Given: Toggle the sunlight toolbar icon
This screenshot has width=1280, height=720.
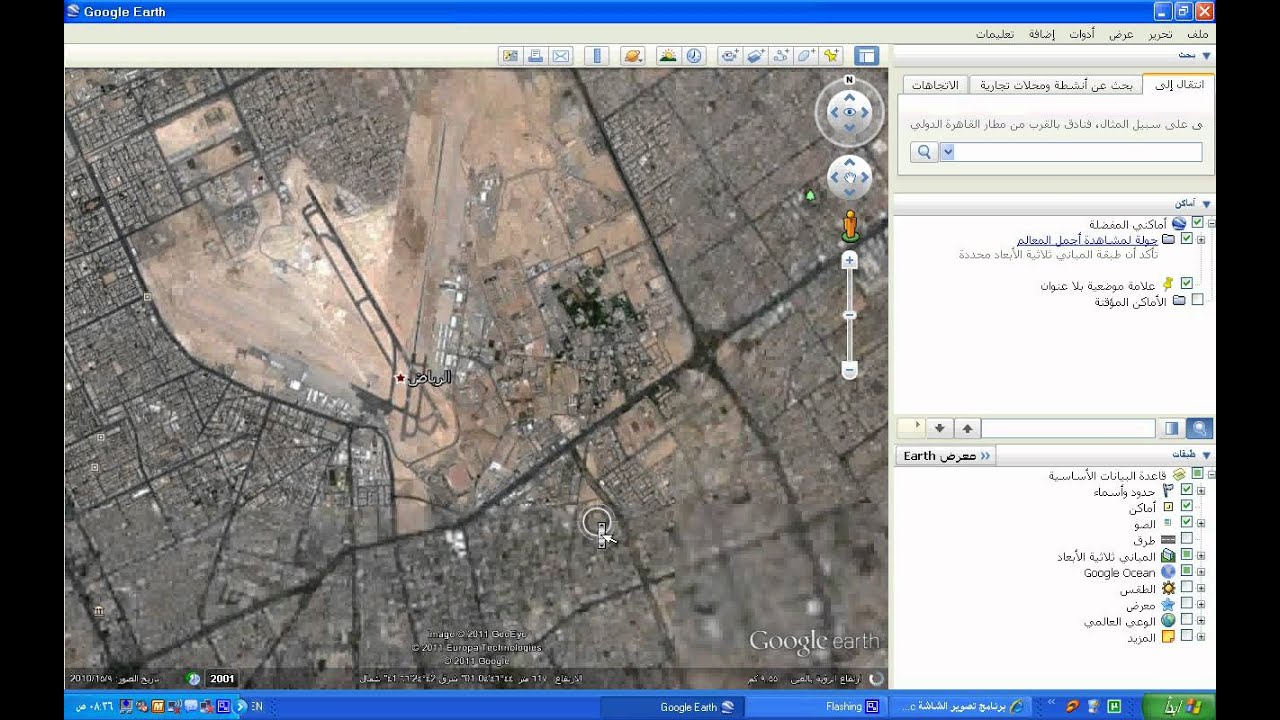Looking at the screenshot, I should click(x=668, y=56).
